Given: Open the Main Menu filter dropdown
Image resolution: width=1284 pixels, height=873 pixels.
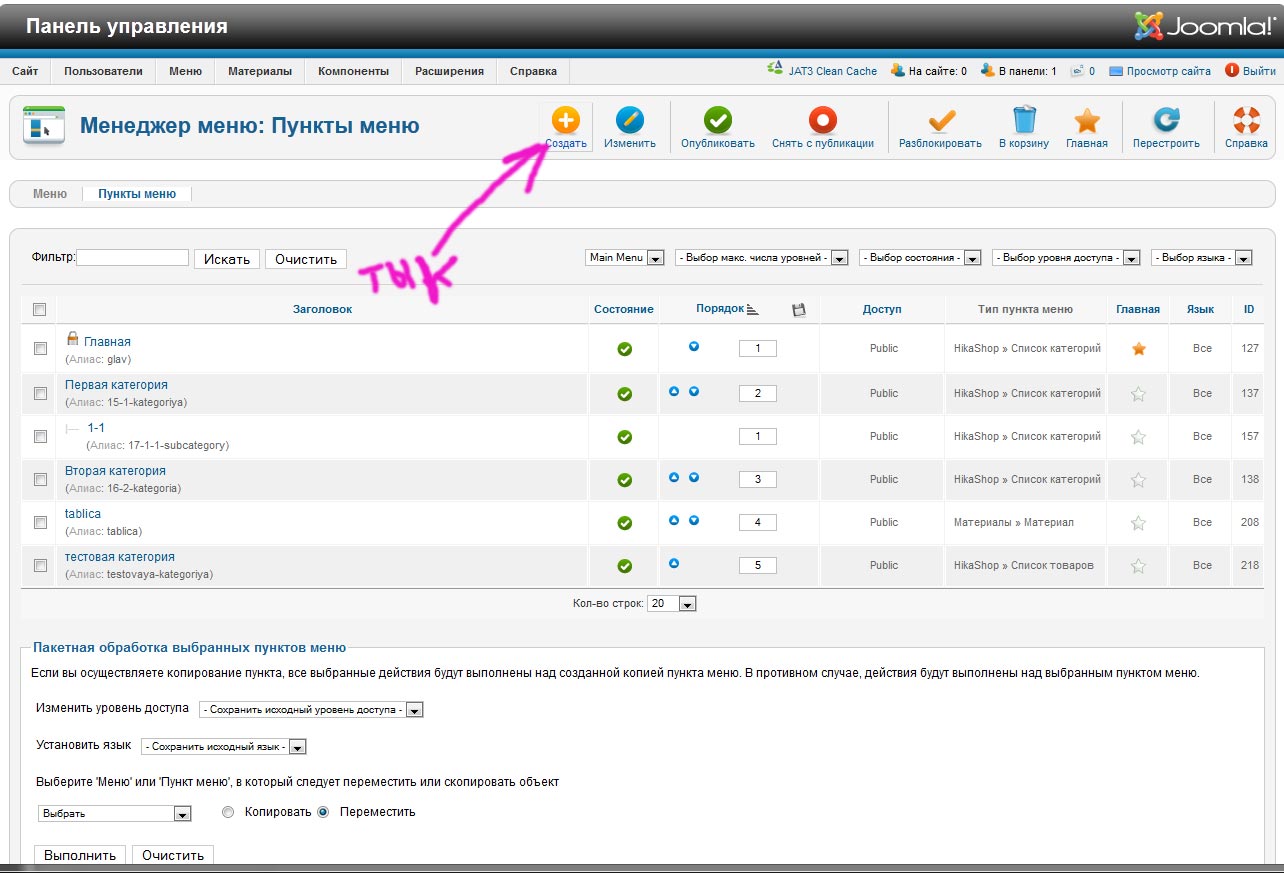Looking at the screenshot, I should coord(626,258).
